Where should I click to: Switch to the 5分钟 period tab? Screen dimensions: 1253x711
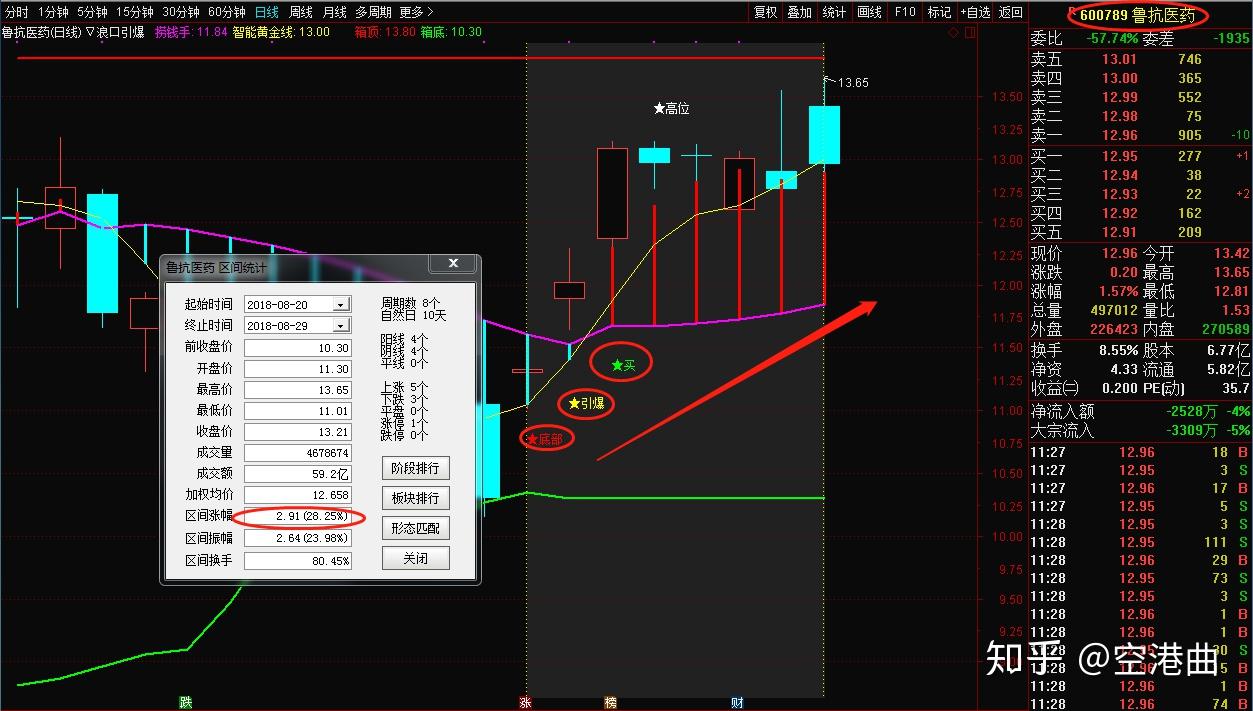pyautogui.click(x=92, y=12)
